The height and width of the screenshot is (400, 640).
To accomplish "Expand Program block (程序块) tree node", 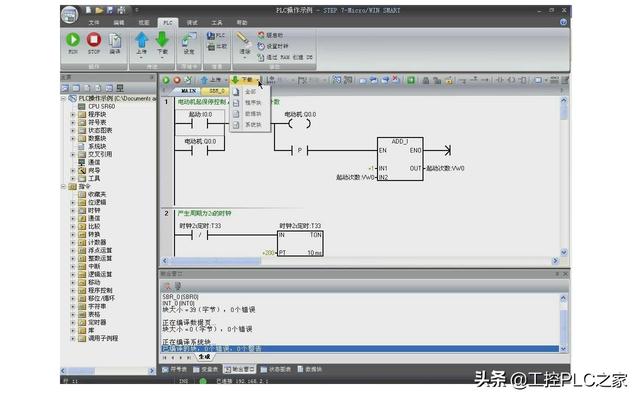I will point(73,115).
